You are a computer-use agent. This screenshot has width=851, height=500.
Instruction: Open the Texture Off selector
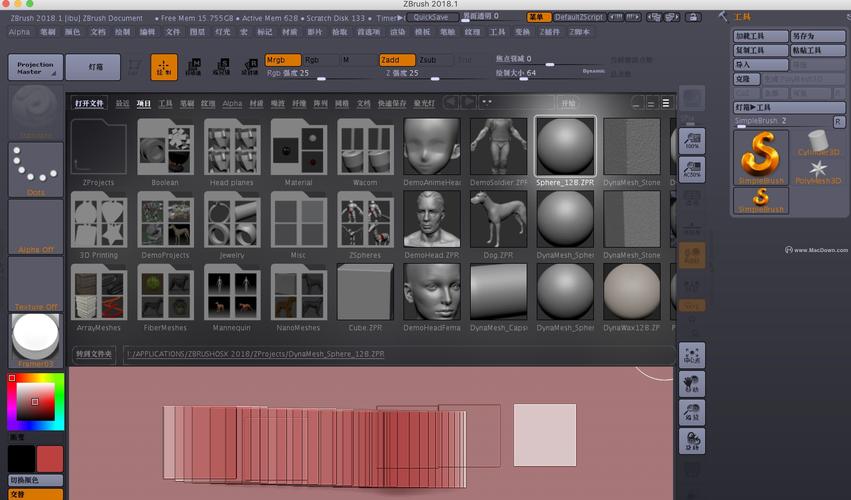click(x=36, y=284)
